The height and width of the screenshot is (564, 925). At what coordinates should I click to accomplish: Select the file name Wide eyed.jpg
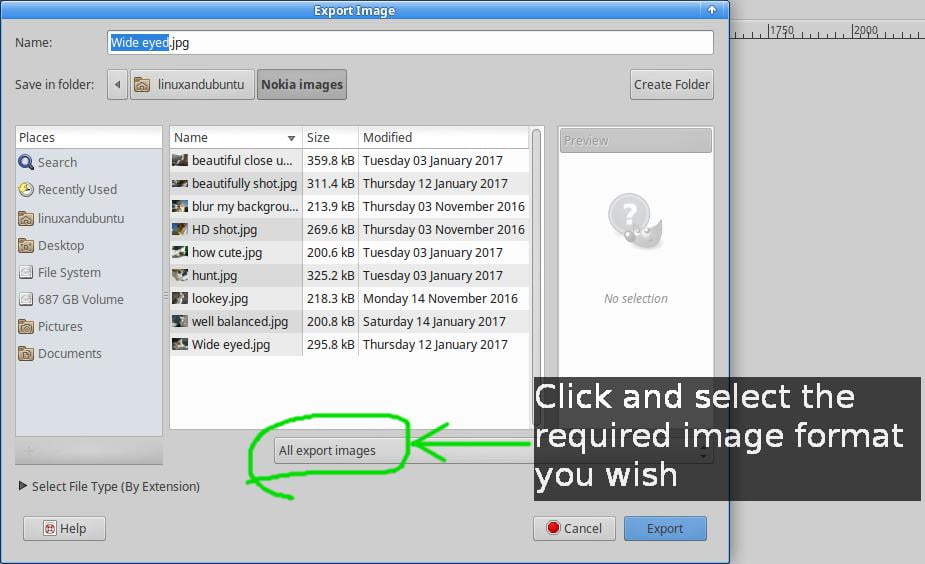231,345
